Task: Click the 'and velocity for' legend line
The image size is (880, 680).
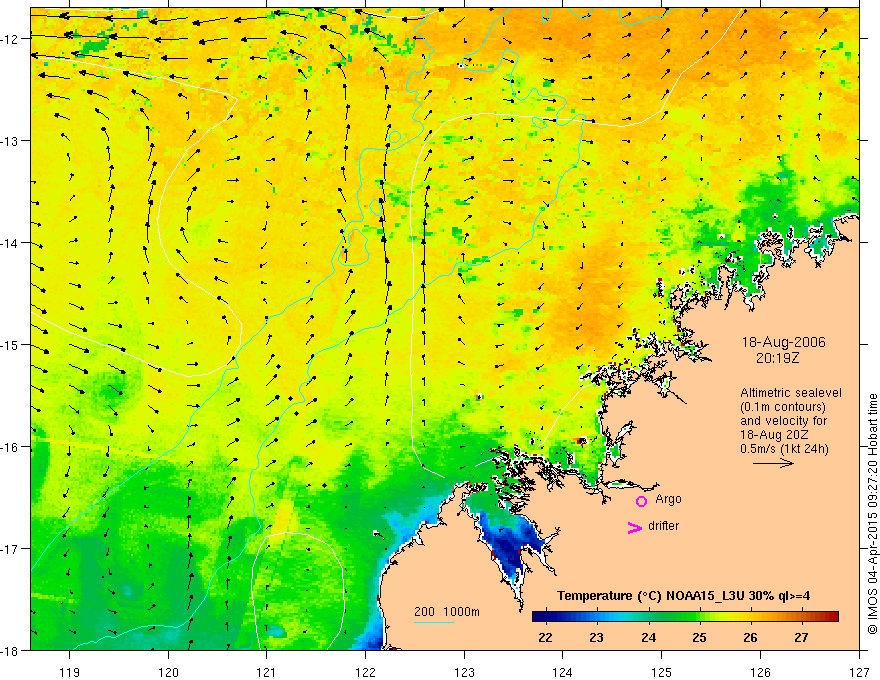Action: click(783, 421)
